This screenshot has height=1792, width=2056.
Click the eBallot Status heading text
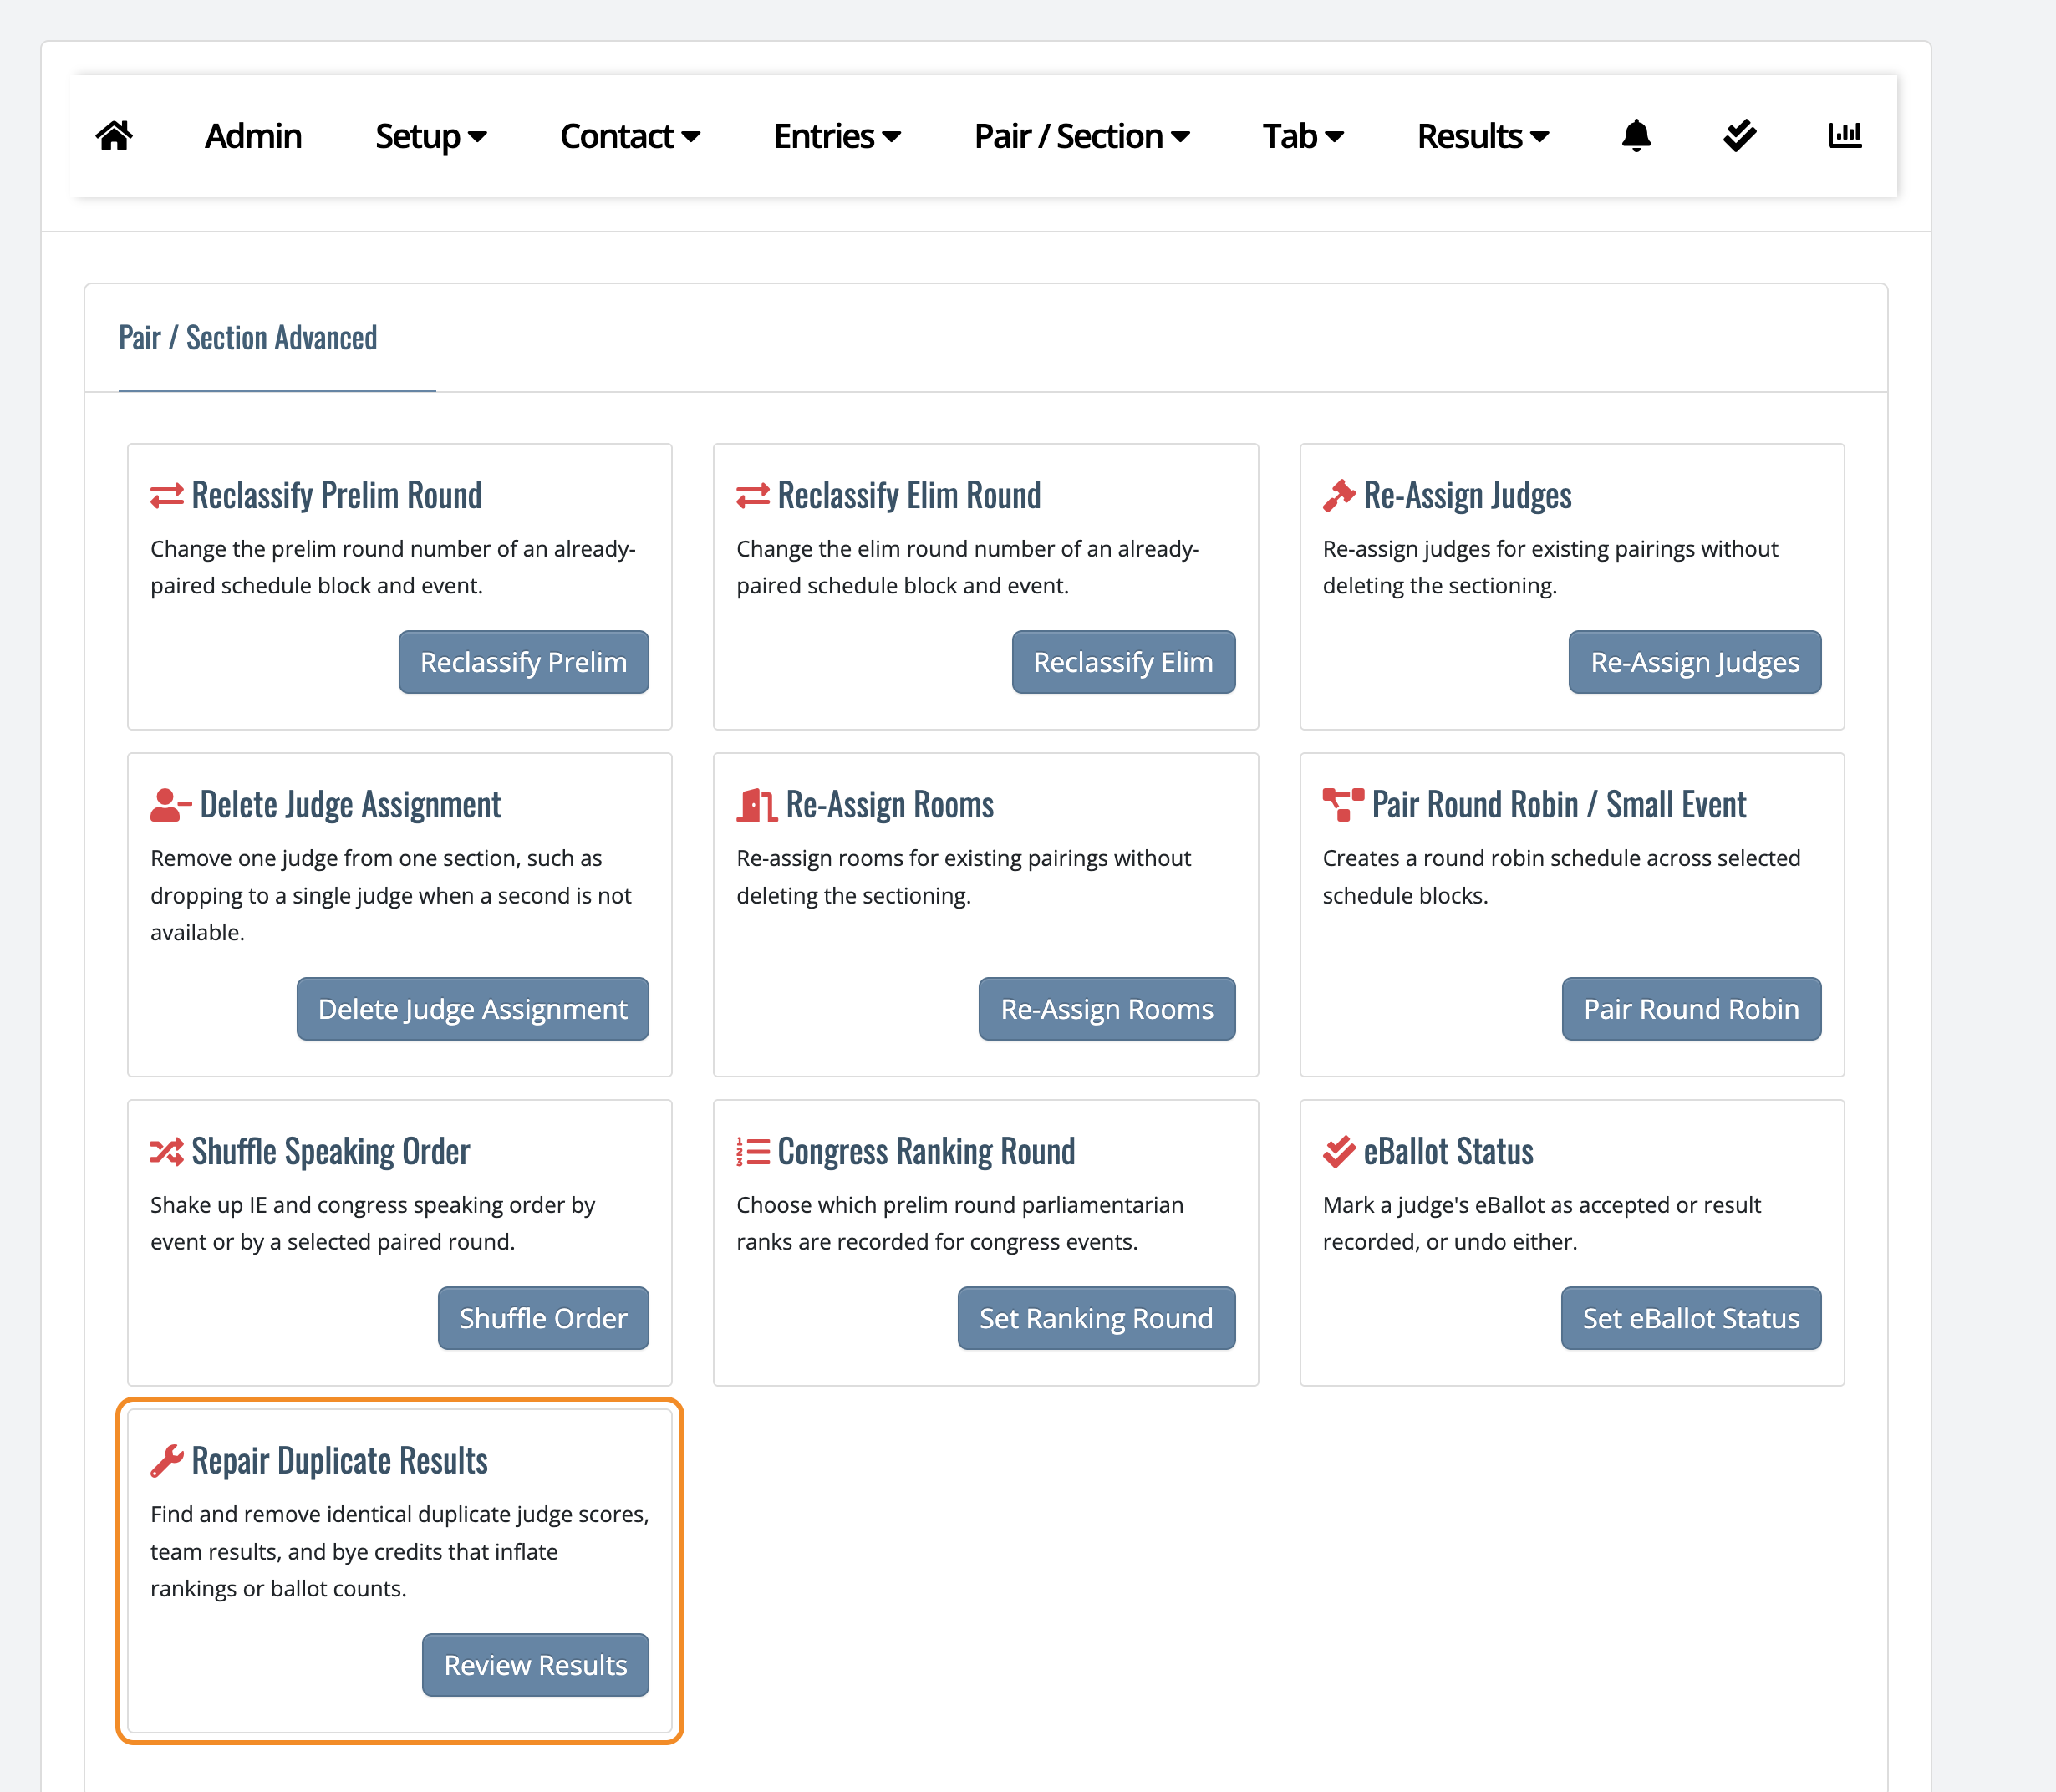click(x=1448, y=1152)
